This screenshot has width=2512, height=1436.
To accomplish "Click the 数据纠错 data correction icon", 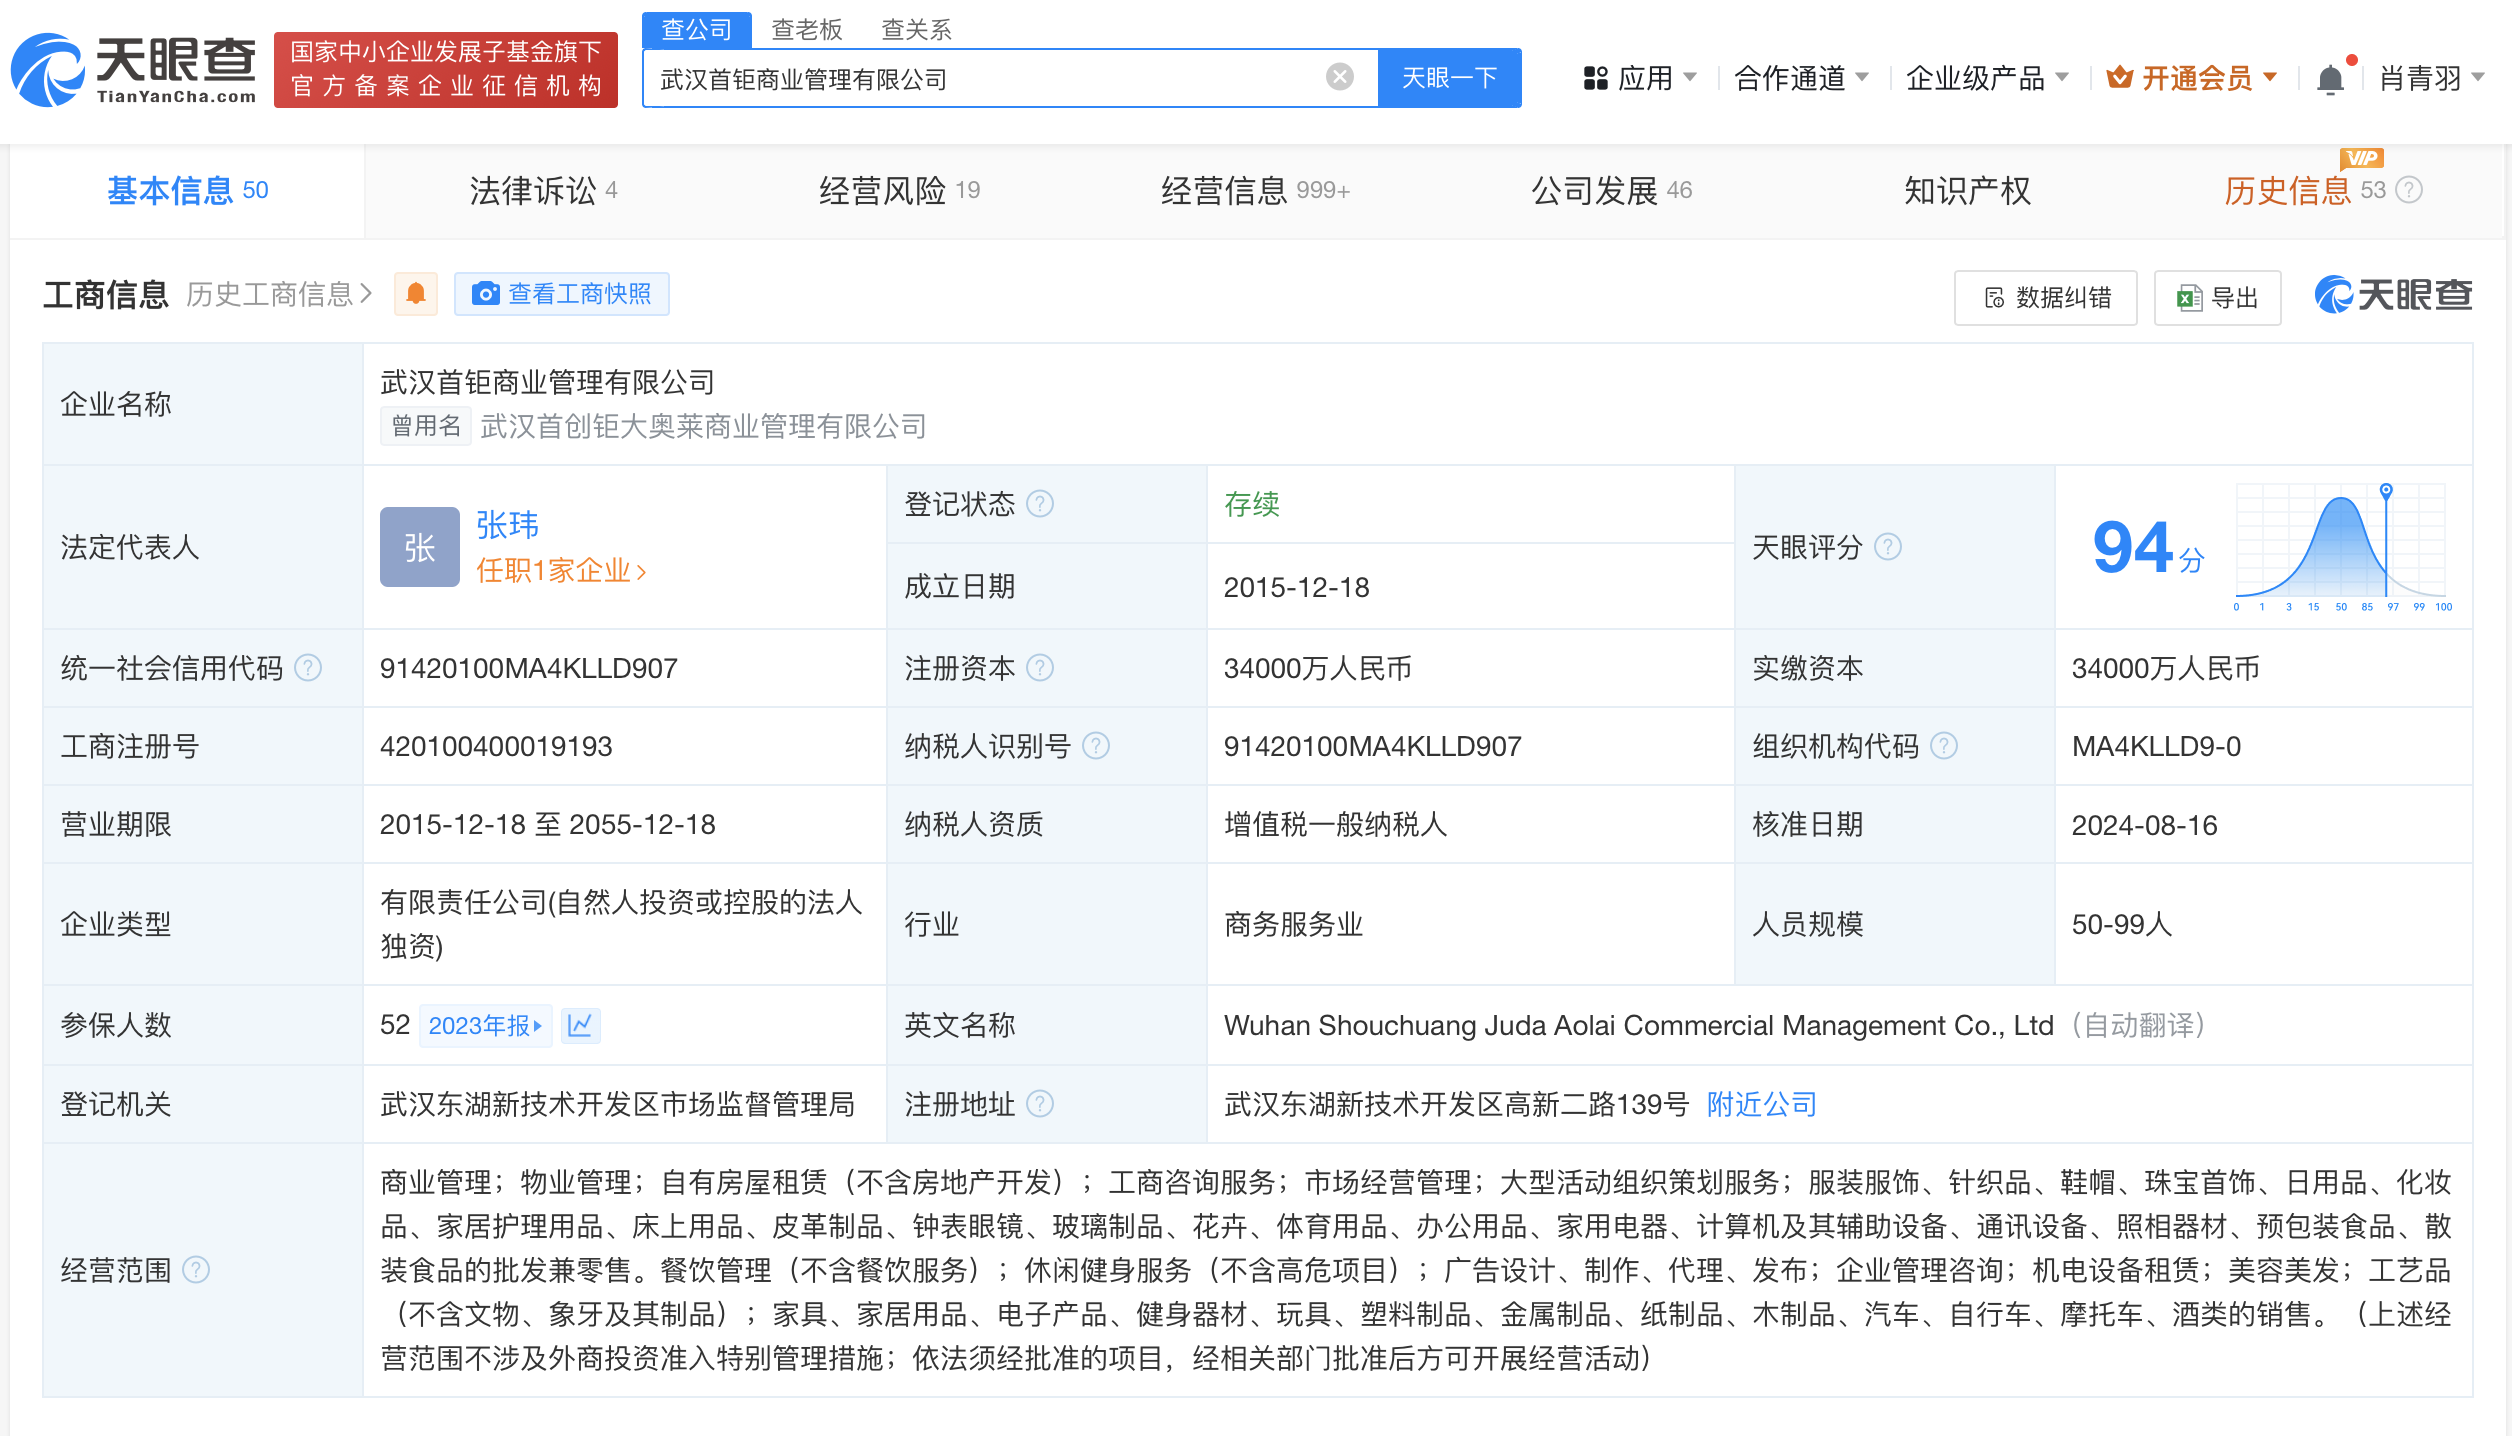I will pyautogui.click(x=1994, y=297).
